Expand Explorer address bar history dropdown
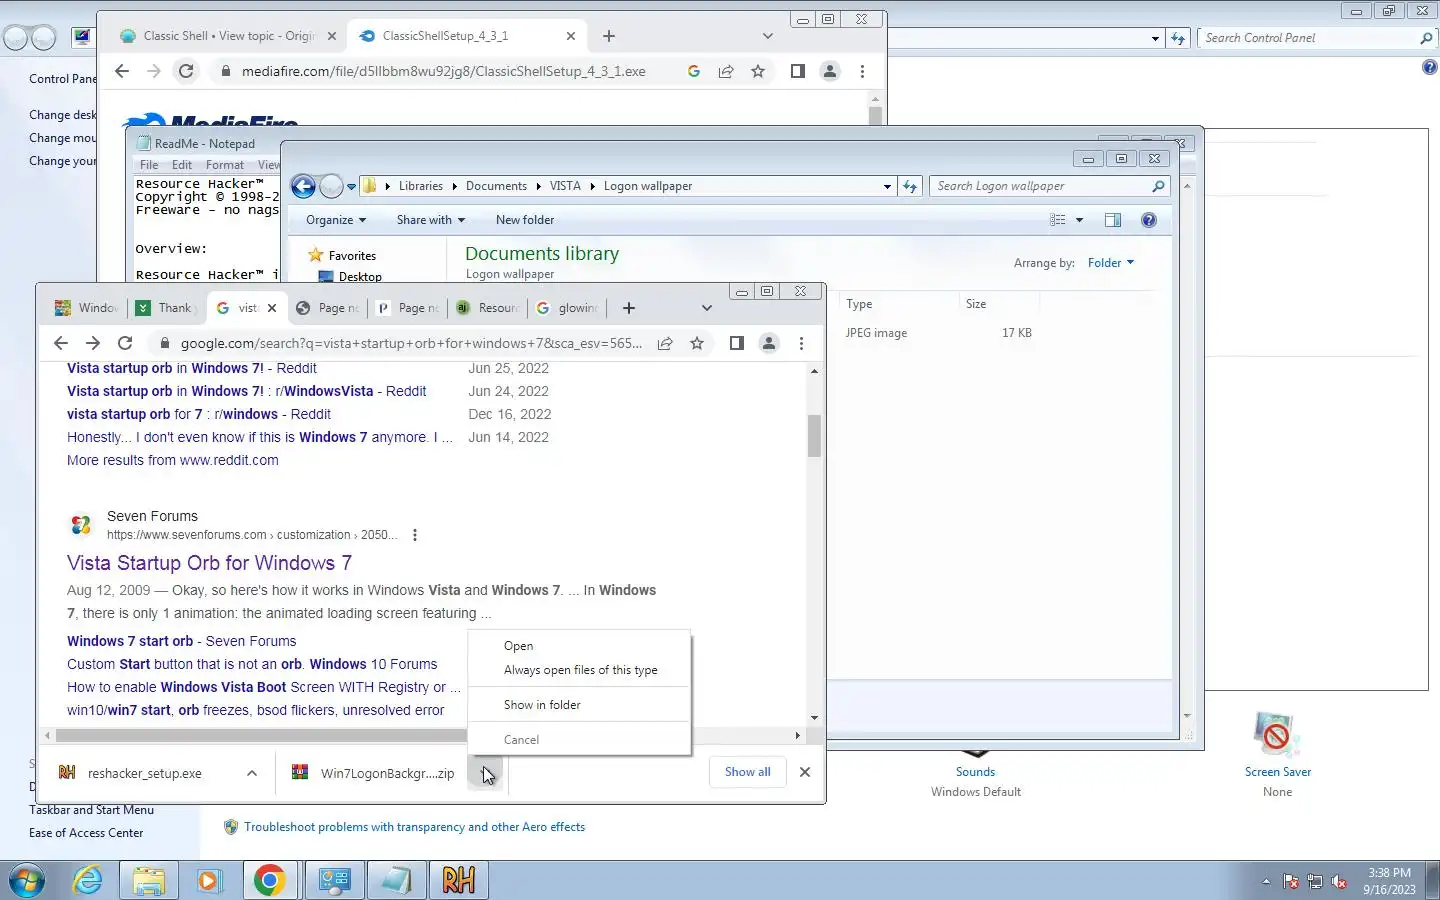 [887, 186]
